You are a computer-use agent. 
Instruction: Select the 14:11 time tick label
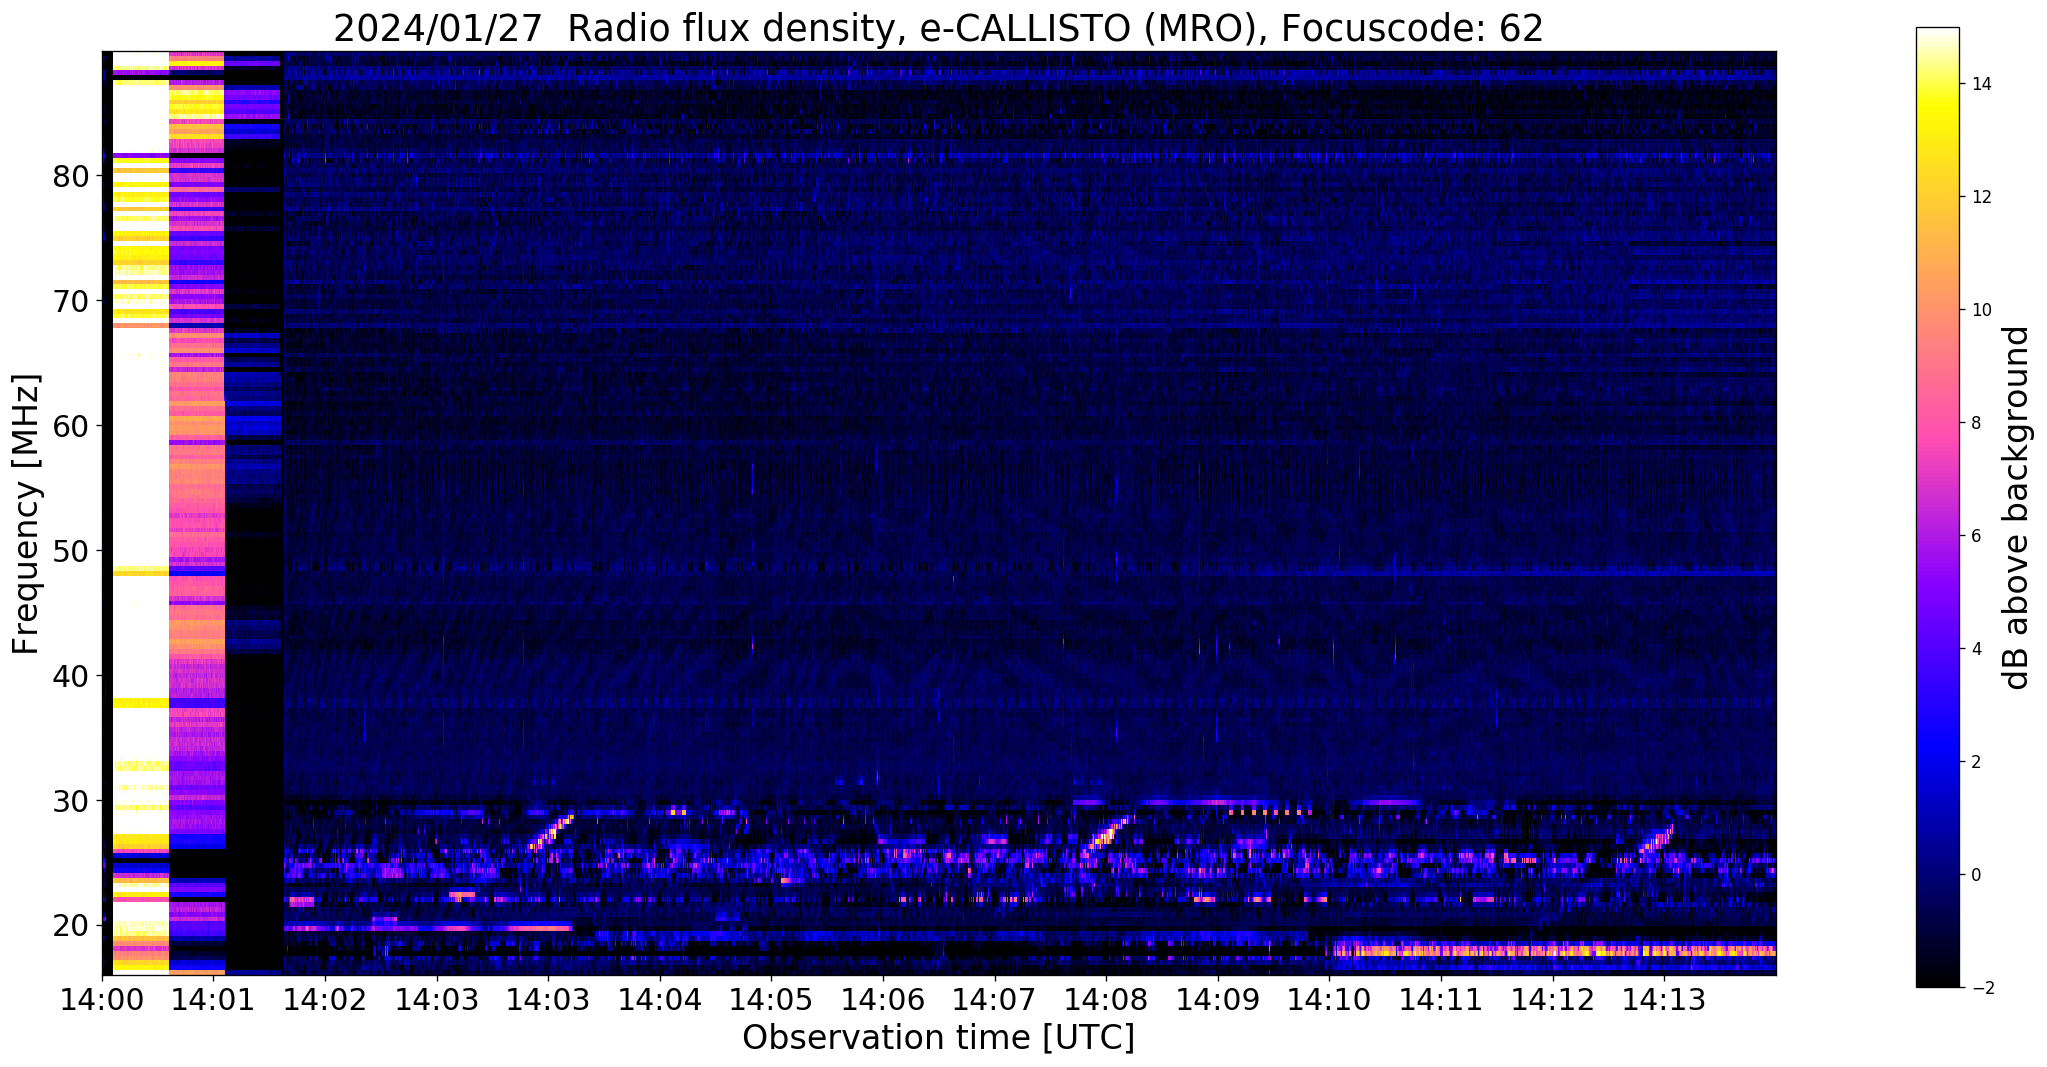coord(1441,999)
